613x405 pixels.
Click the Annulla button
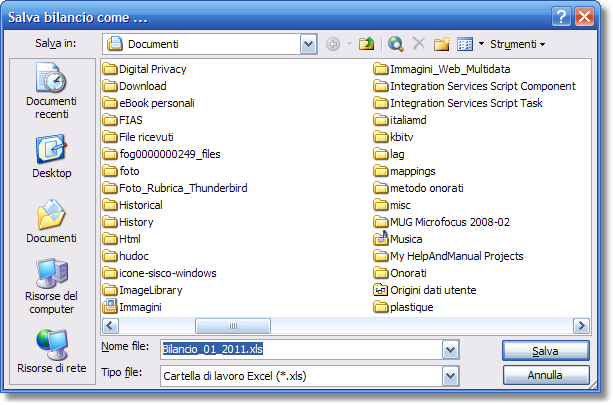546,375
